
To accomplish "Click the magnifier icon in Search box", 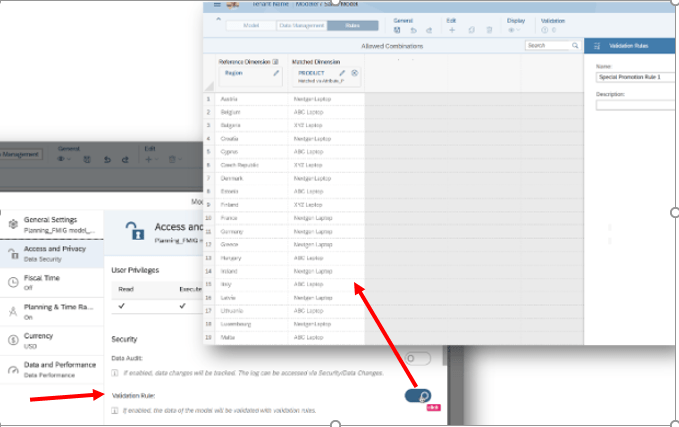I will point(574,46).
